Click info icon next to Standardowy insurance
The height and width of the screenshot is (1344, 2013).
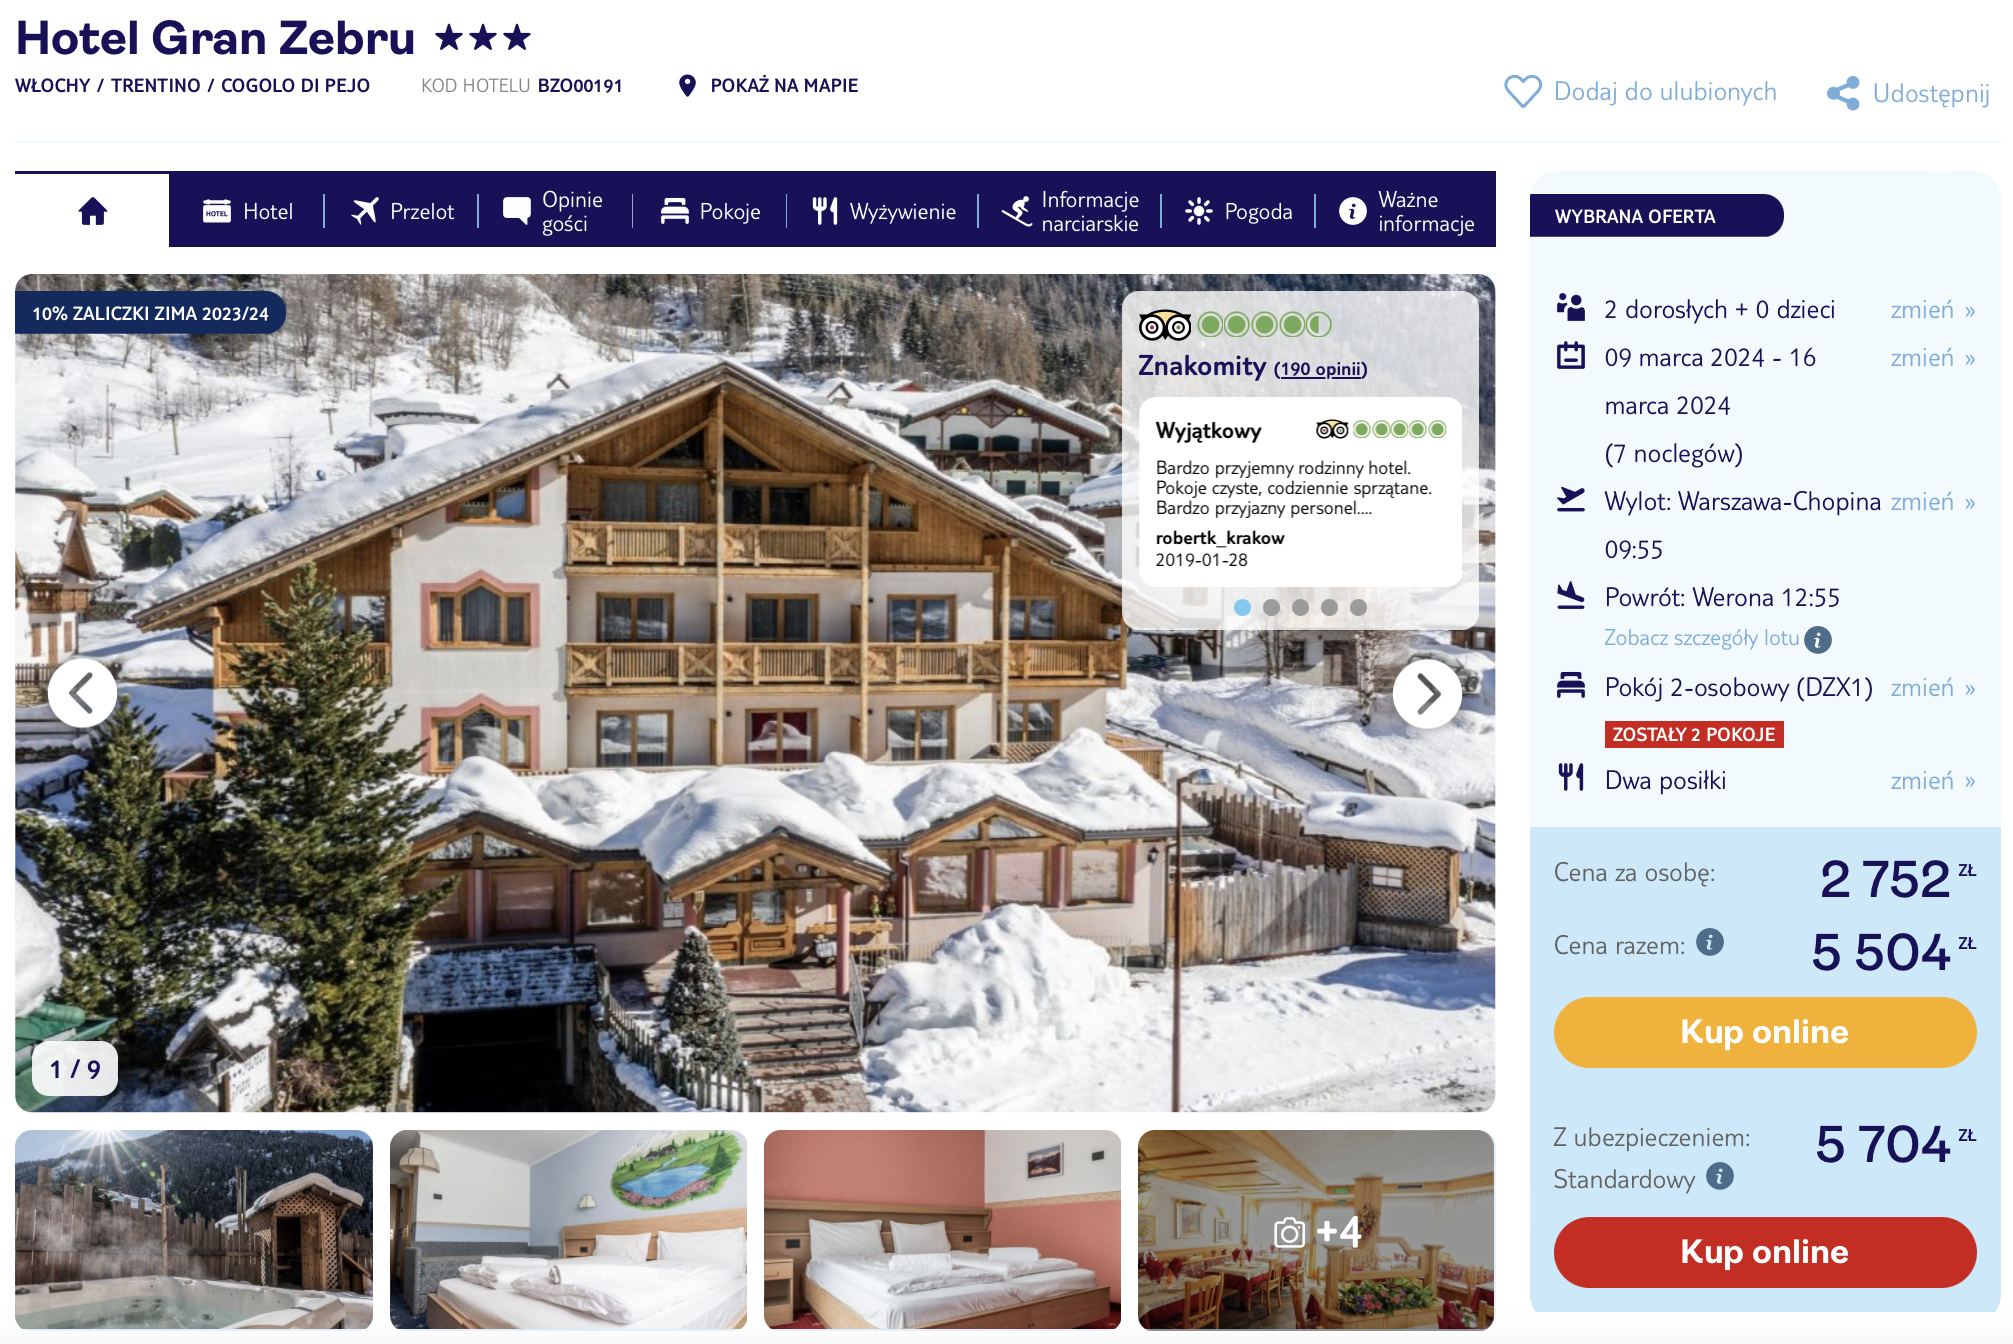point(1719,1176)
